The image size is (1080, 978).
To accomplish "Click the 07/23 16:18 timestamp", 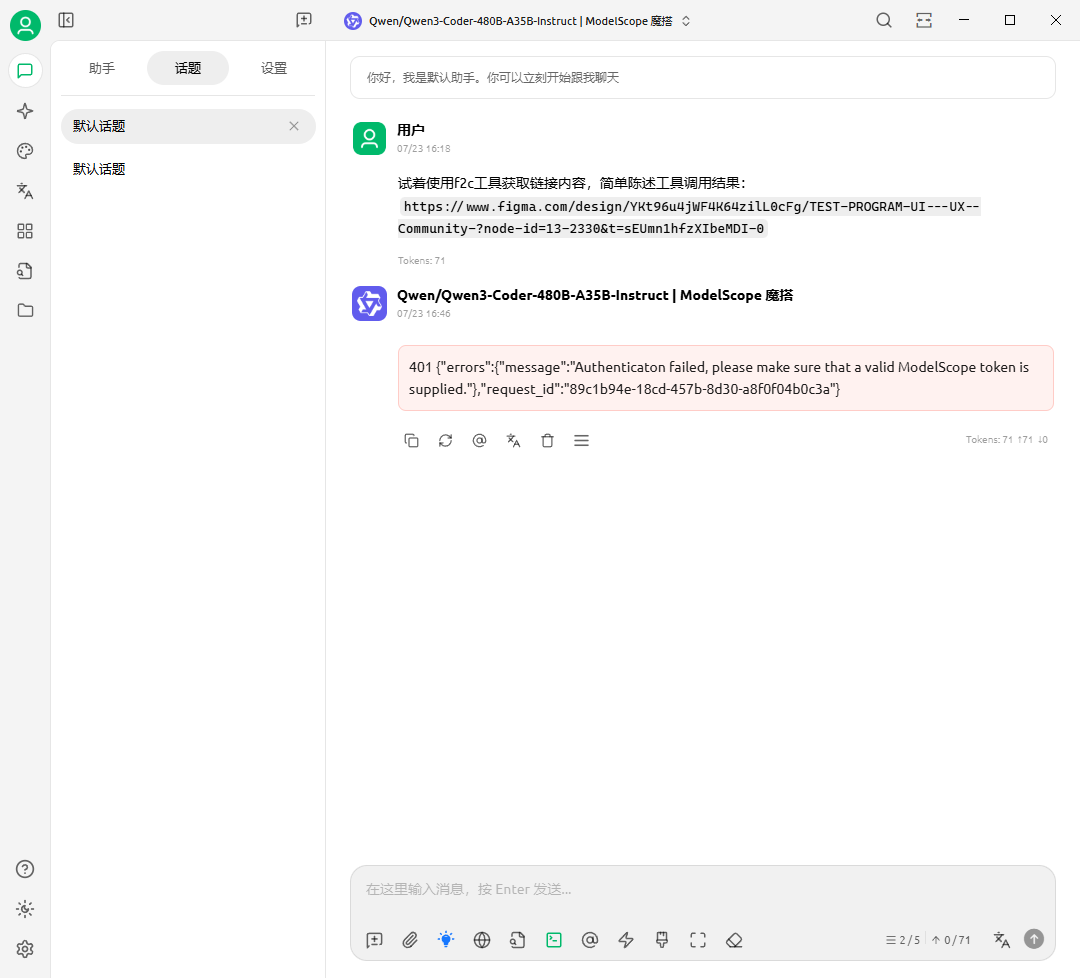I will point(424,149).
